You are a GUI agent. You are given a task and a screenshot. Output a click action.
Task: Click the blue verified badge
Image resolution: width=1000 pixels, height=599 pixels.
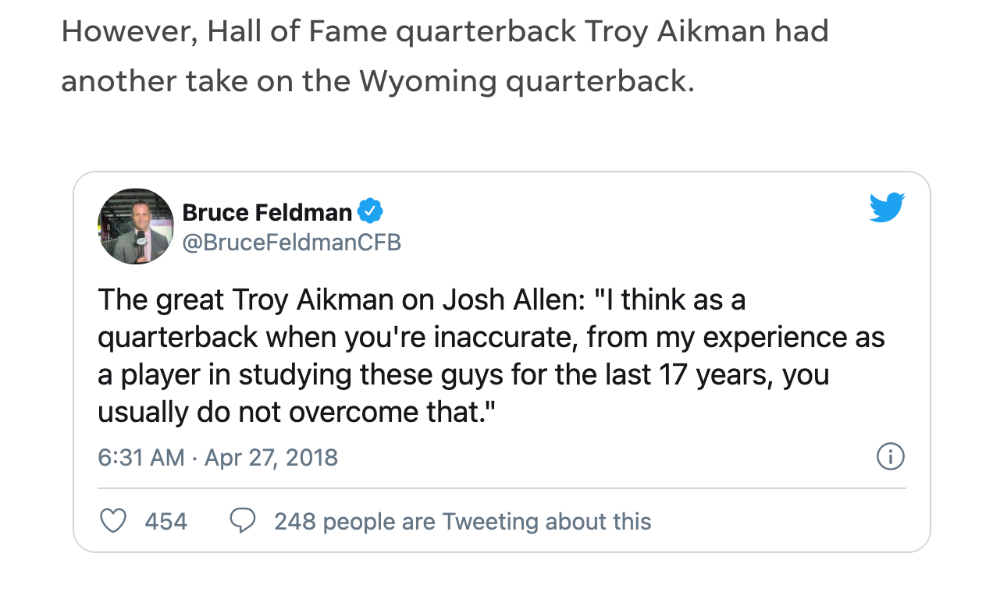[370, 211]
